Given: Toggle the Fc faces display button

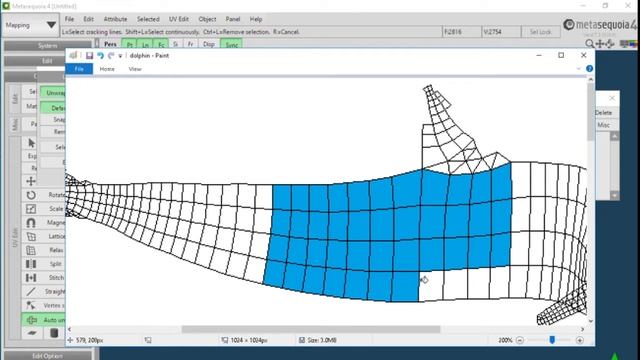Looking at the screenshot, I should pos(161,44).
